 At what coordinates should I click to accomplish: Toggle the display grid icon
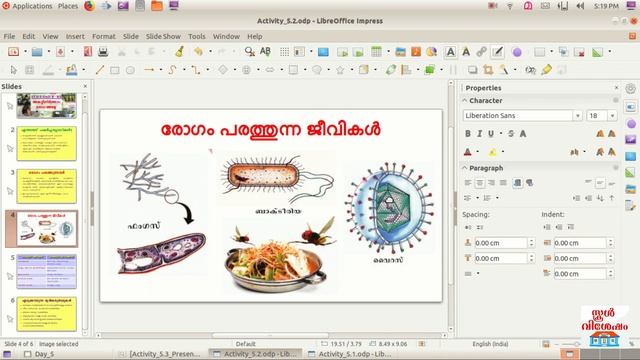[x=284, y=52]
